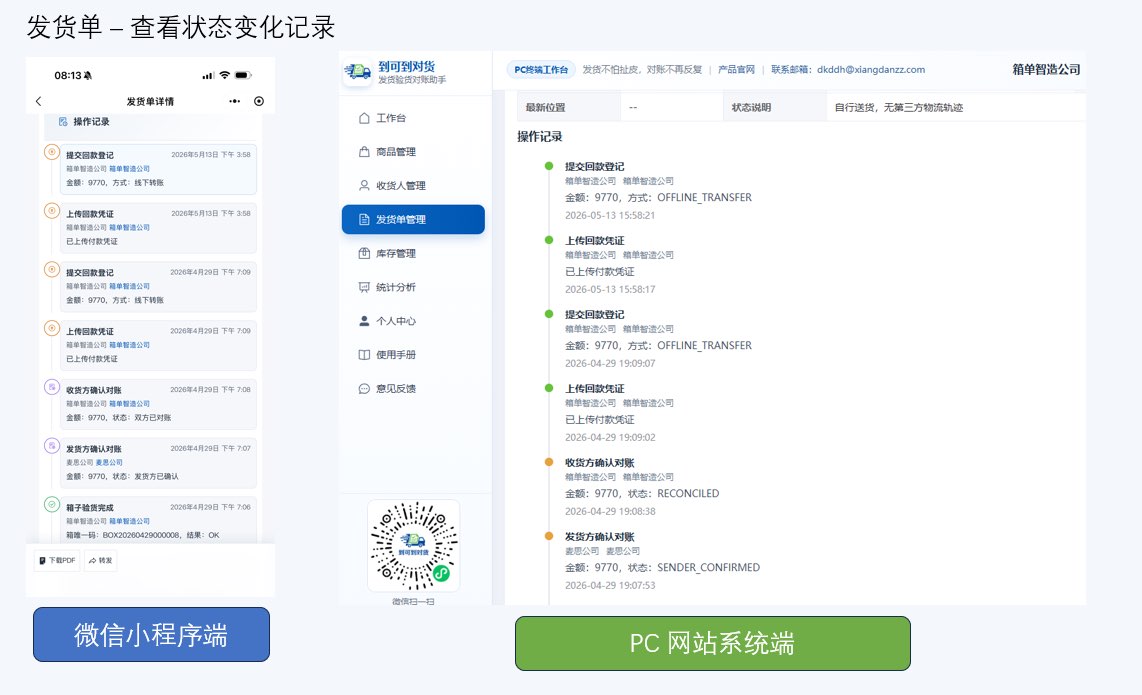Select the highlighted 发货单管理 menu item
1142x695 pixels.
[413, 219]
